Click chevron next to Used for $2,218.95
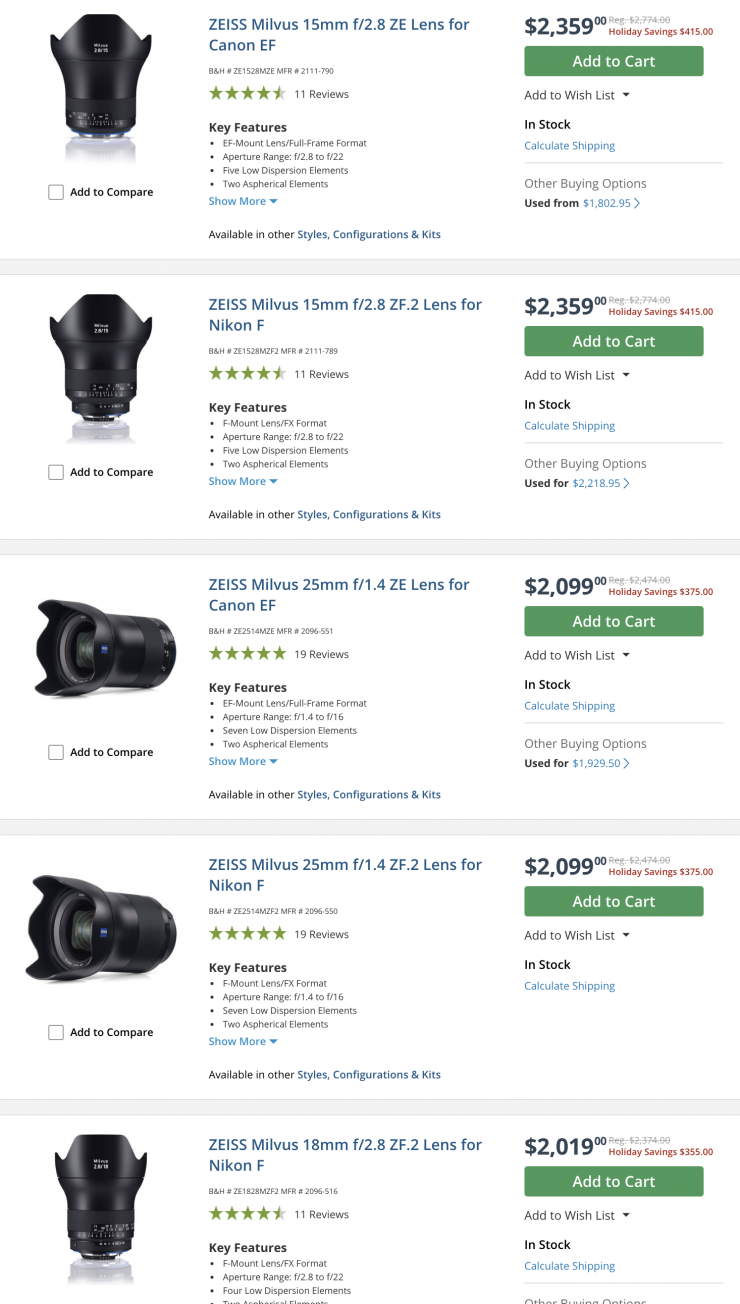This screenshot has width=740, height=1304. click(627, 483)
